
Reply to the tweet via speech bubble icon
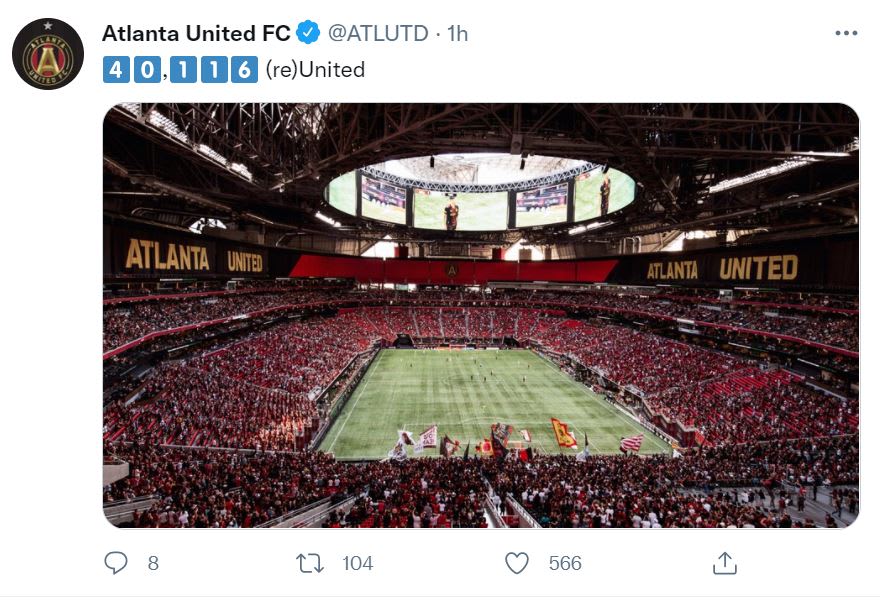[117, 563]
